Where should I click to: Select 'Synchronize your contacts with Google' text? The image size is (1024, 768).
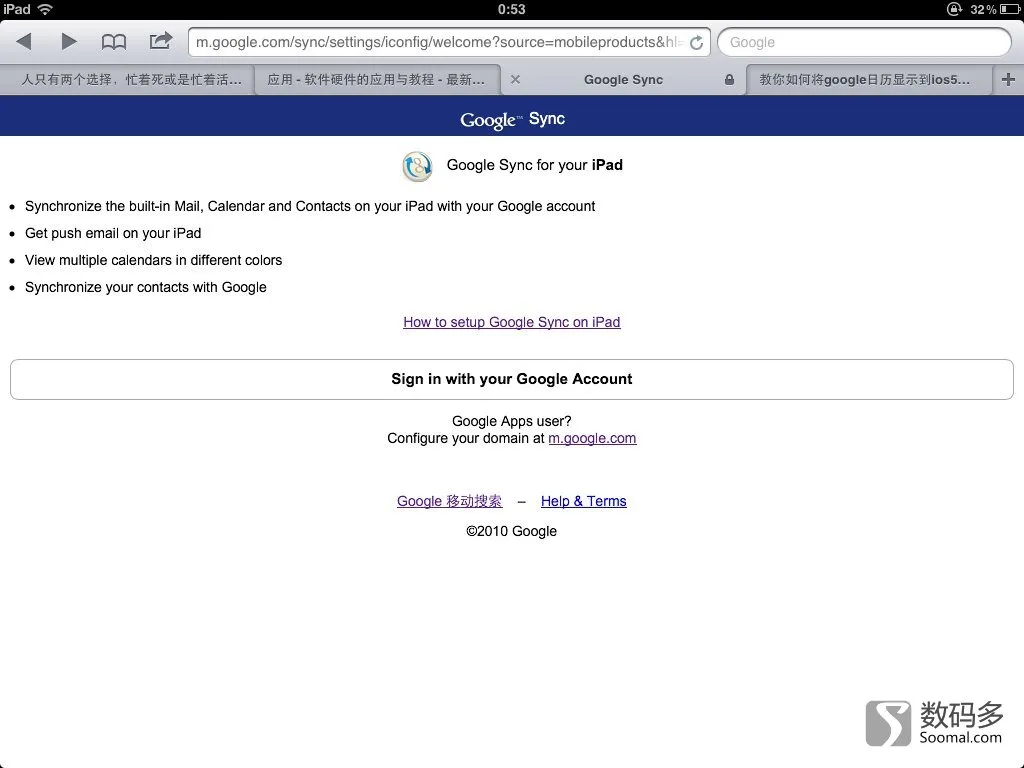pos(146,287)
